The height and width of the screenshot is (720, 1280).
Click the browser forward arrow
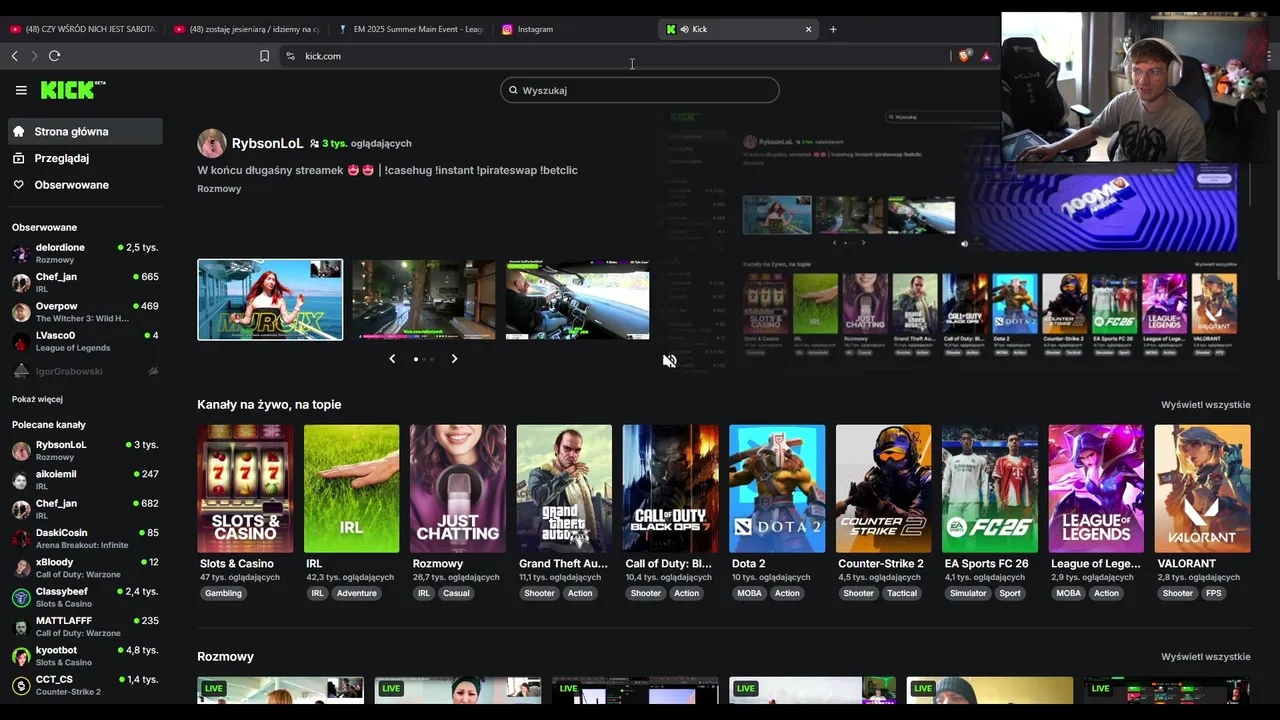(x=33, y=56)
